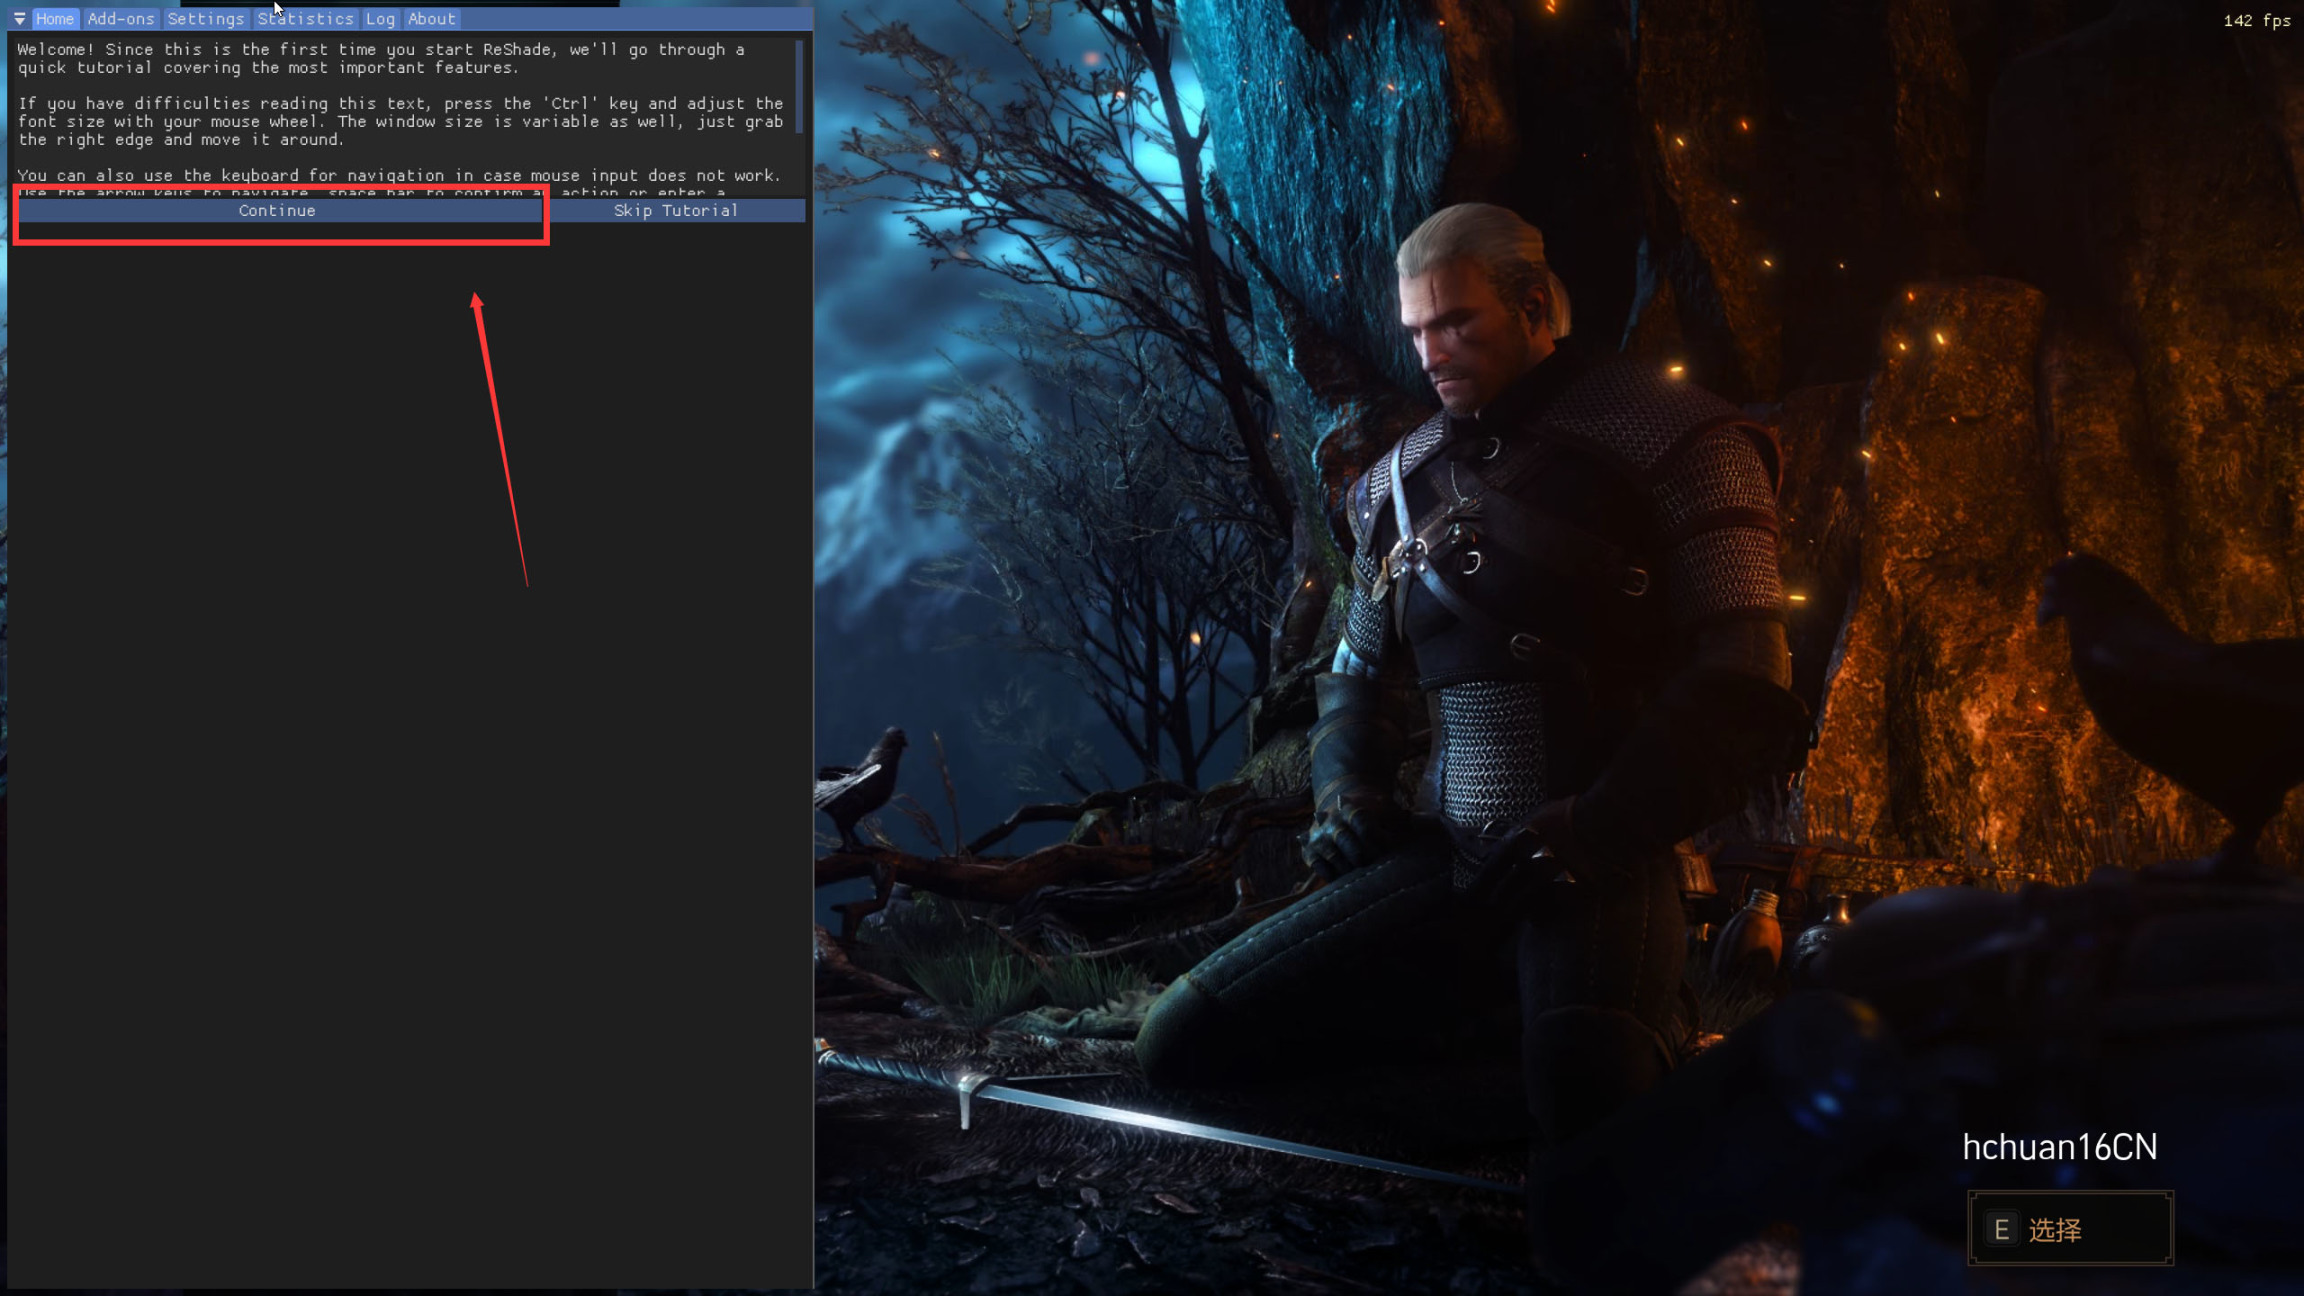Click the hchuan16CN username label

pyautogui.click(x=2059, y=1147)
